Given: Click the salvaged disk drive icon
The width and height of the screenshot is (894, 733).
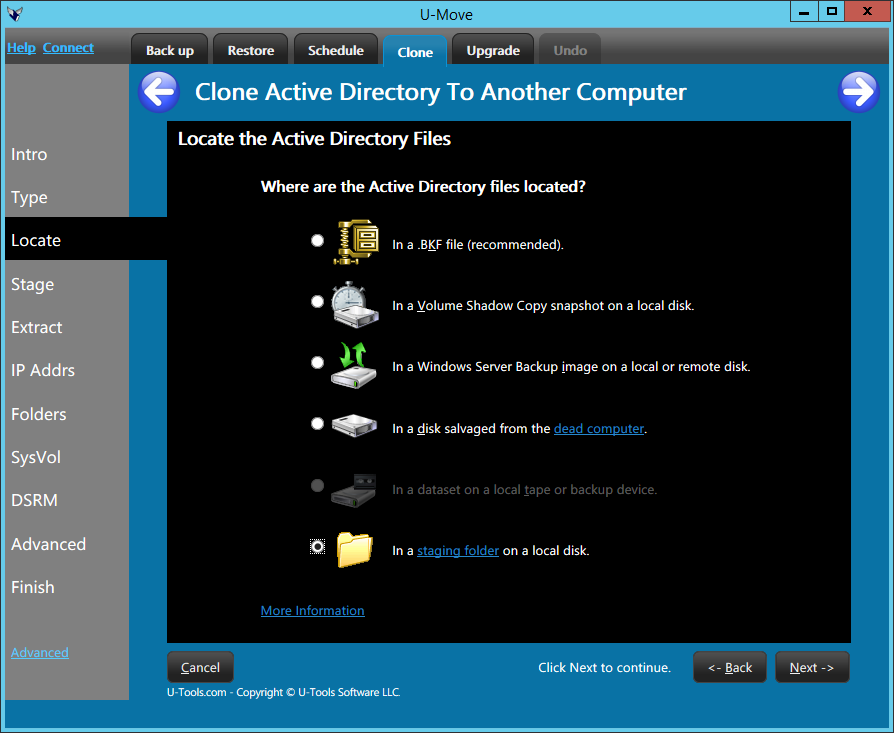Looking at the screenshot, I should tap(354, 426).
